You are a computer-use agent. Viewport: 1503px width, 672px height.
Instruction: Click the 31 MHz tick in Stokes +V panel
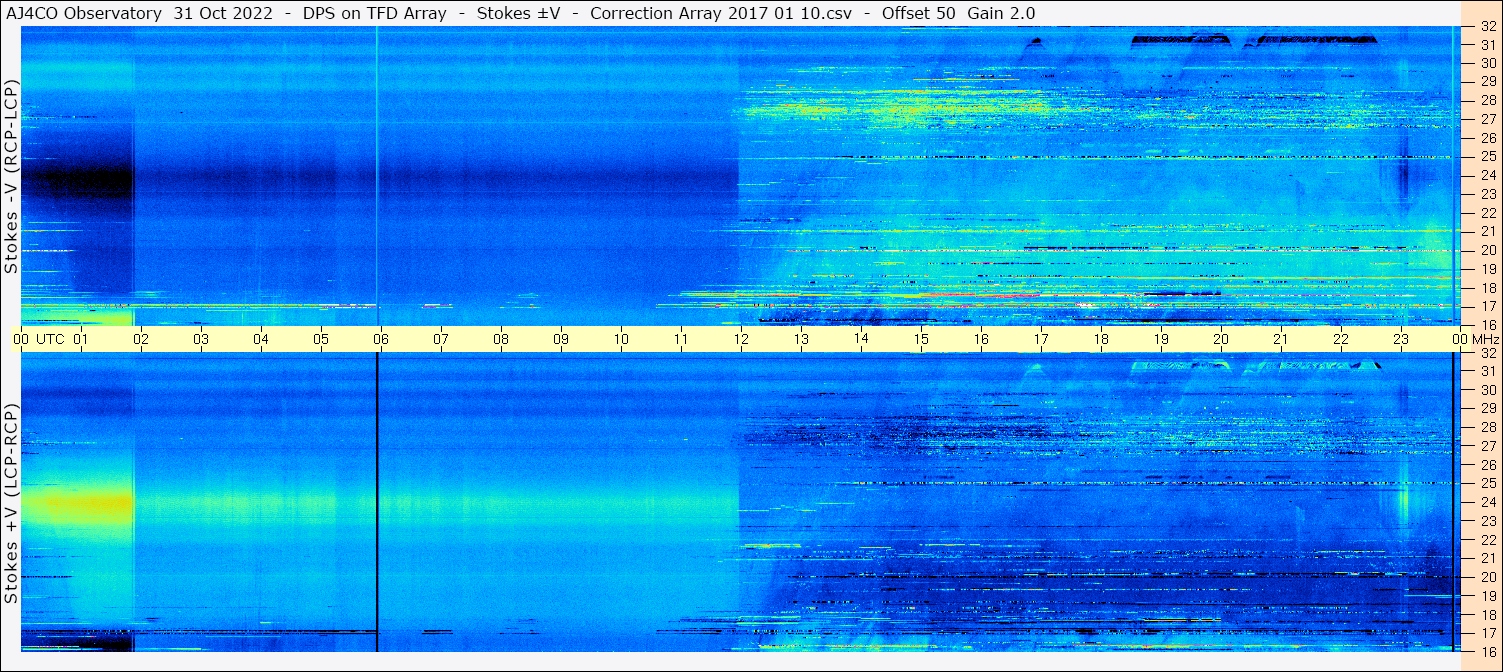[1487, 371]
